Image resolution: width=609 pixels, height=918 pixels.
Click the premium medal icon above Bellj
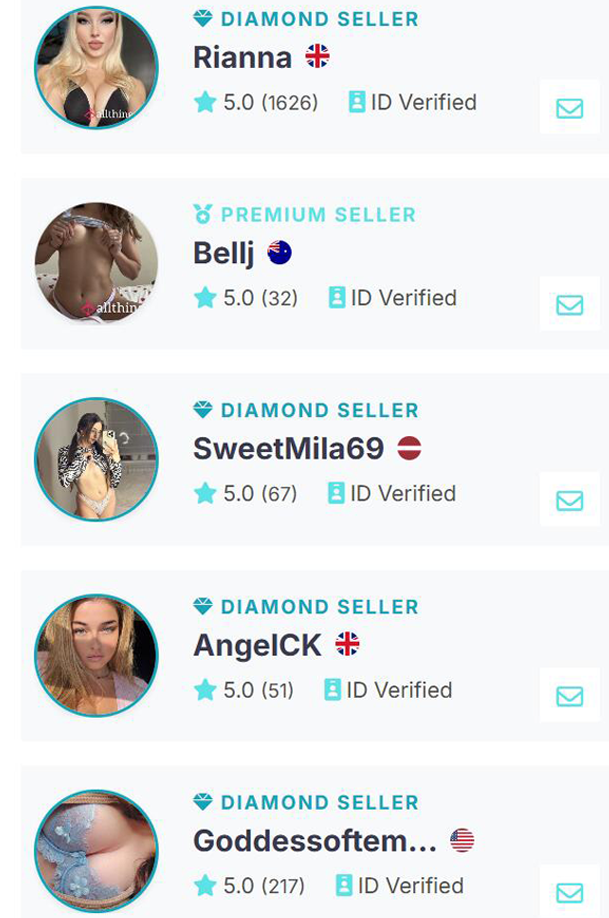(x=203, y=214)
